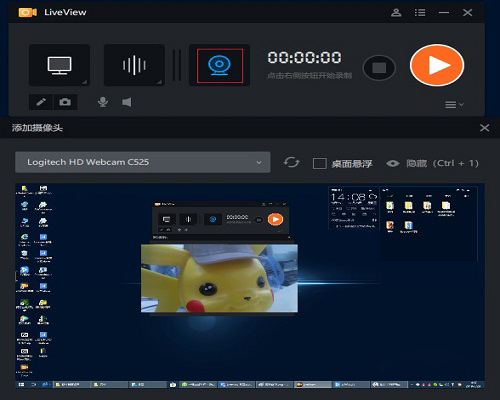Toggle the webcam camera button

220,65
